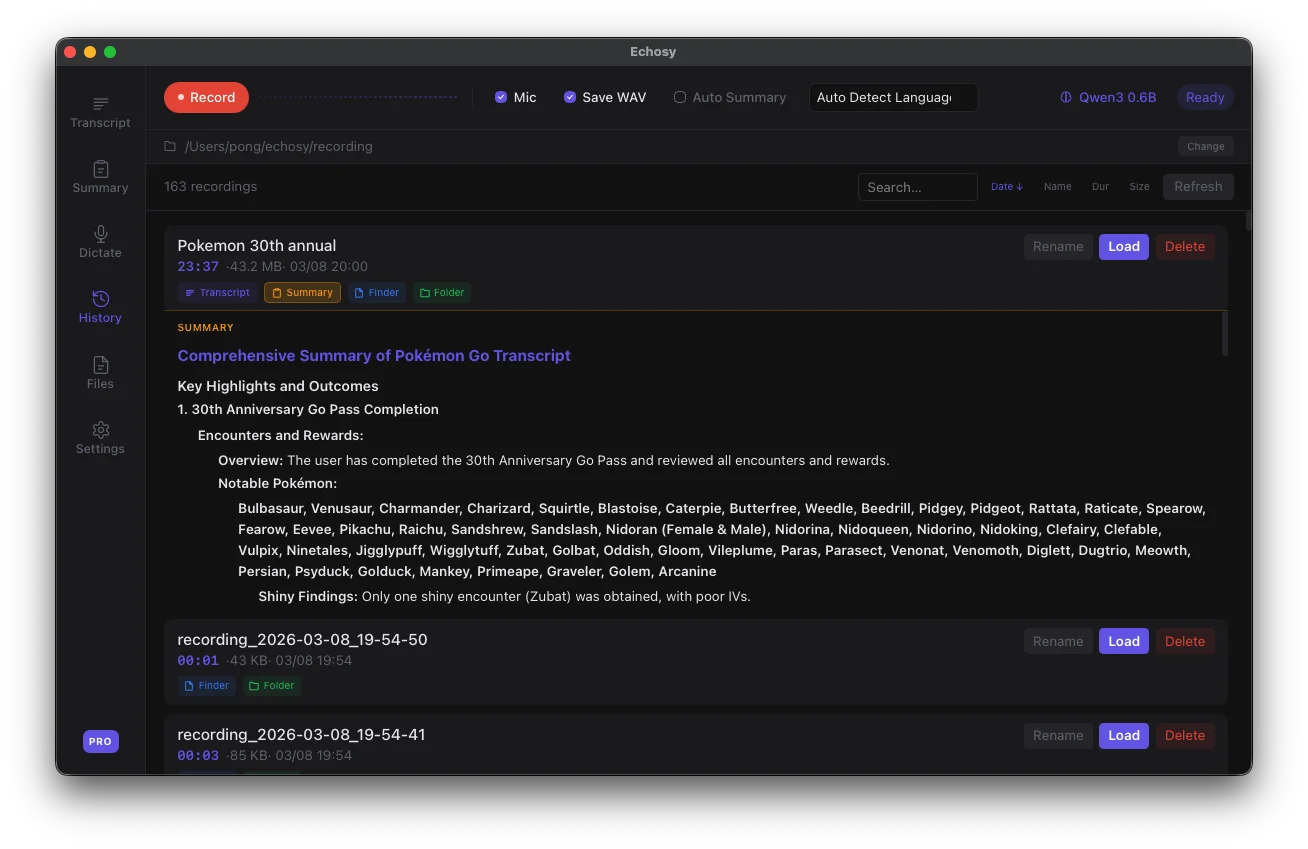
Task: Enable the Auto Summary checkbox
Action: pyautogui.click(x=680, y=97)
